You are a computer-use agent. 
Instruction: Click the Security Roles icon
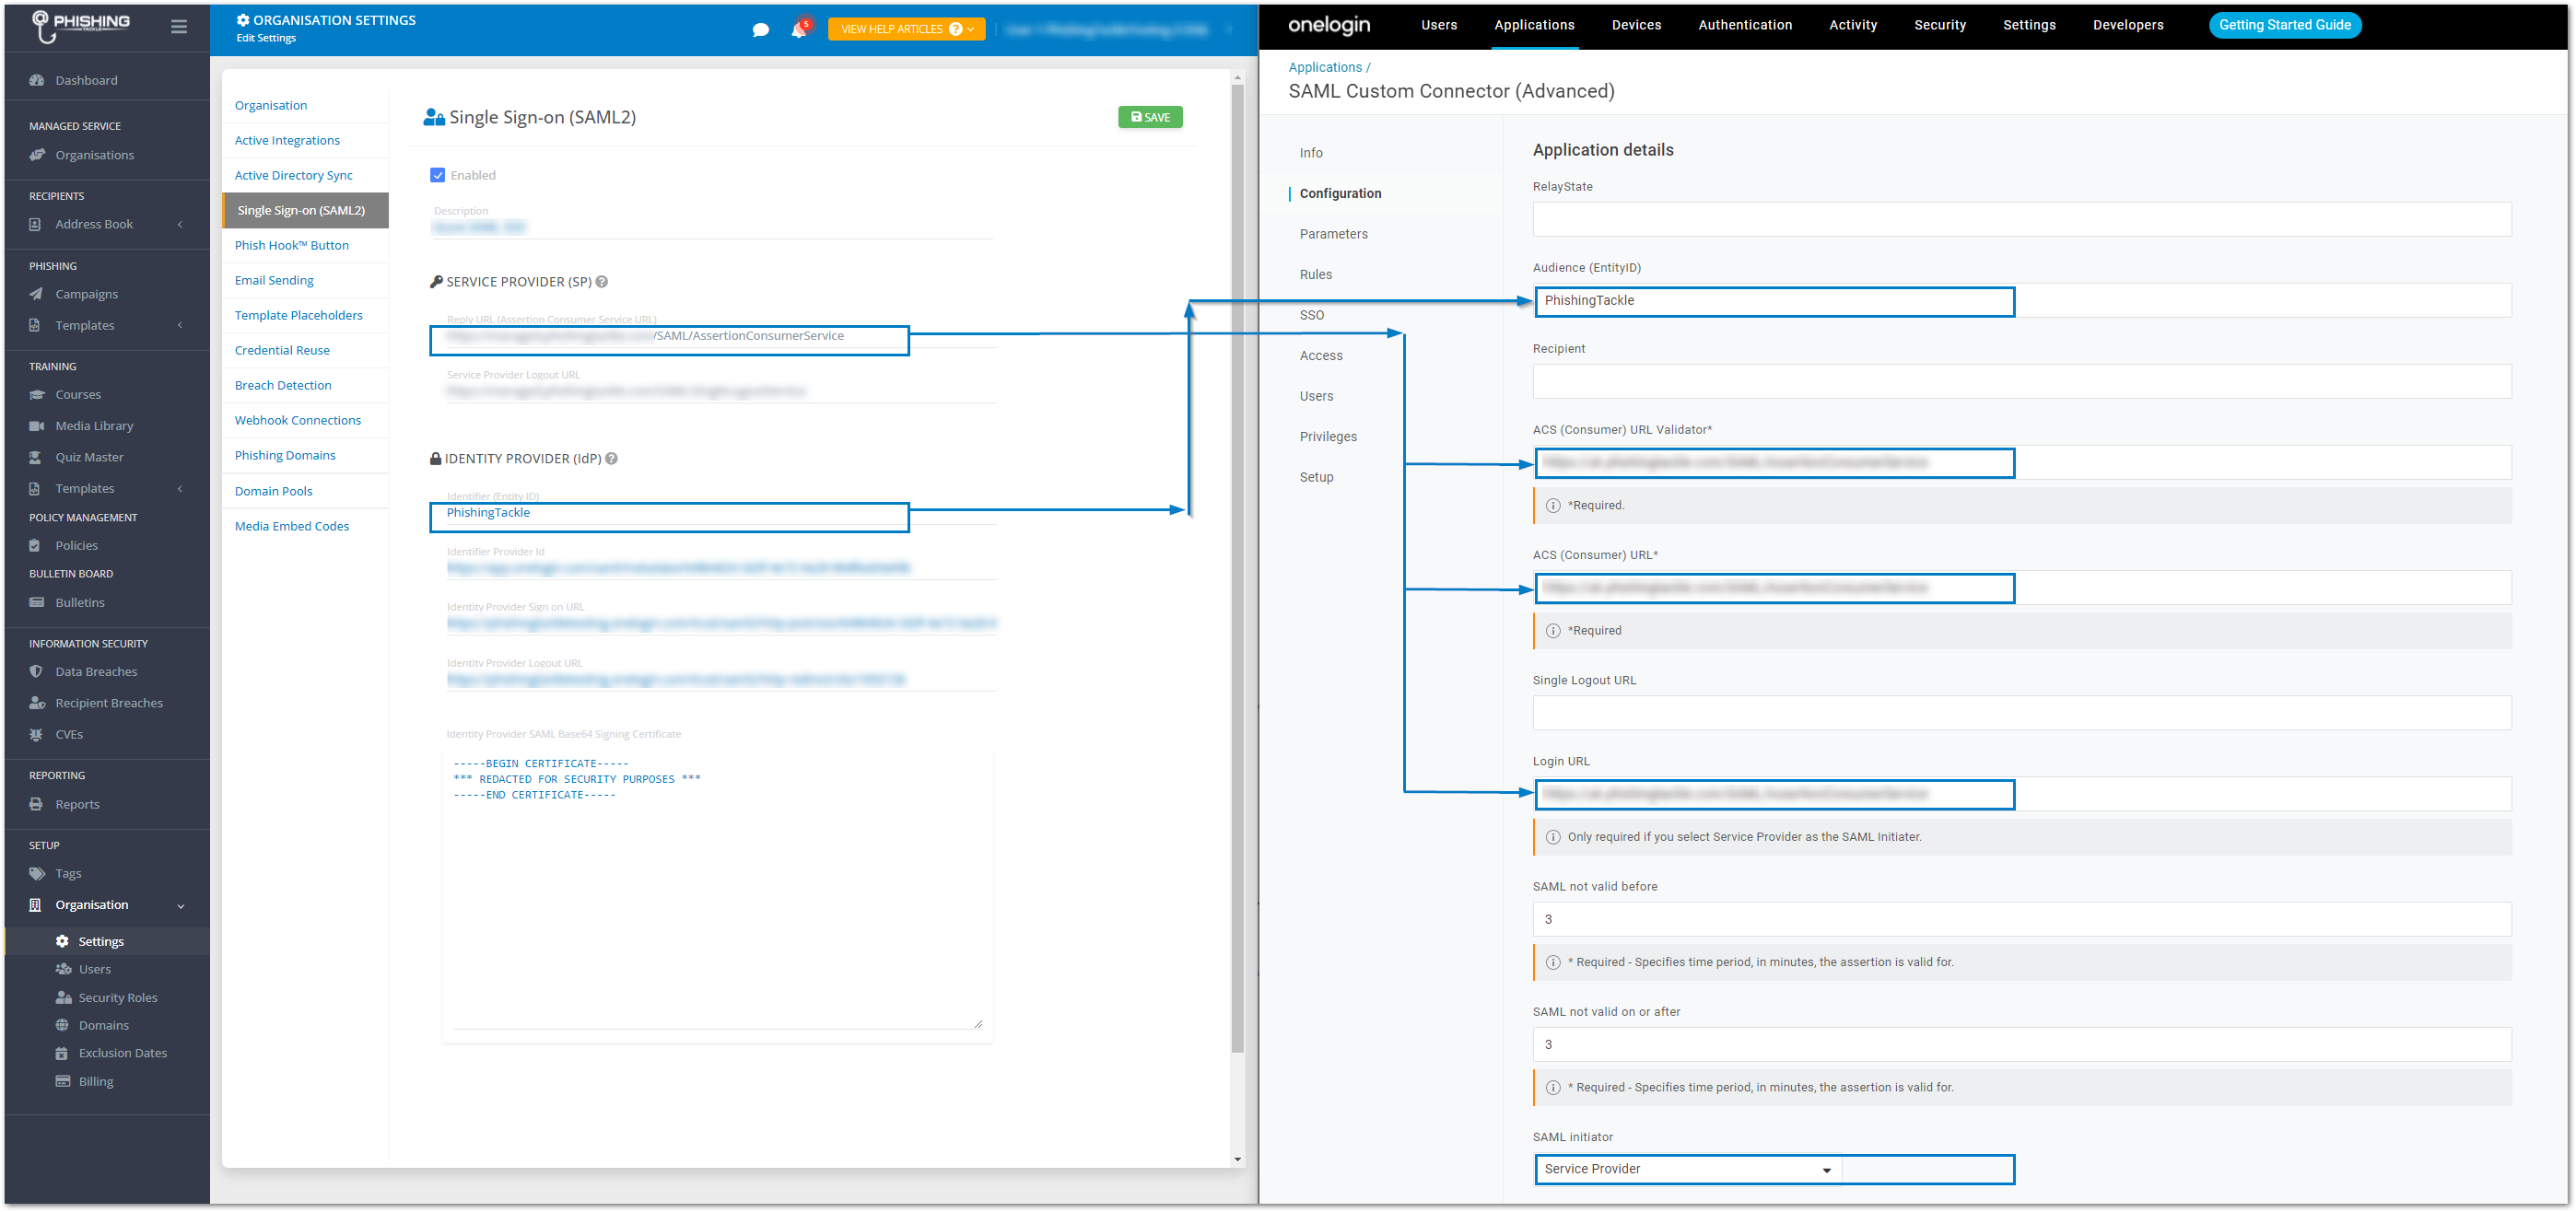[63, 998]
